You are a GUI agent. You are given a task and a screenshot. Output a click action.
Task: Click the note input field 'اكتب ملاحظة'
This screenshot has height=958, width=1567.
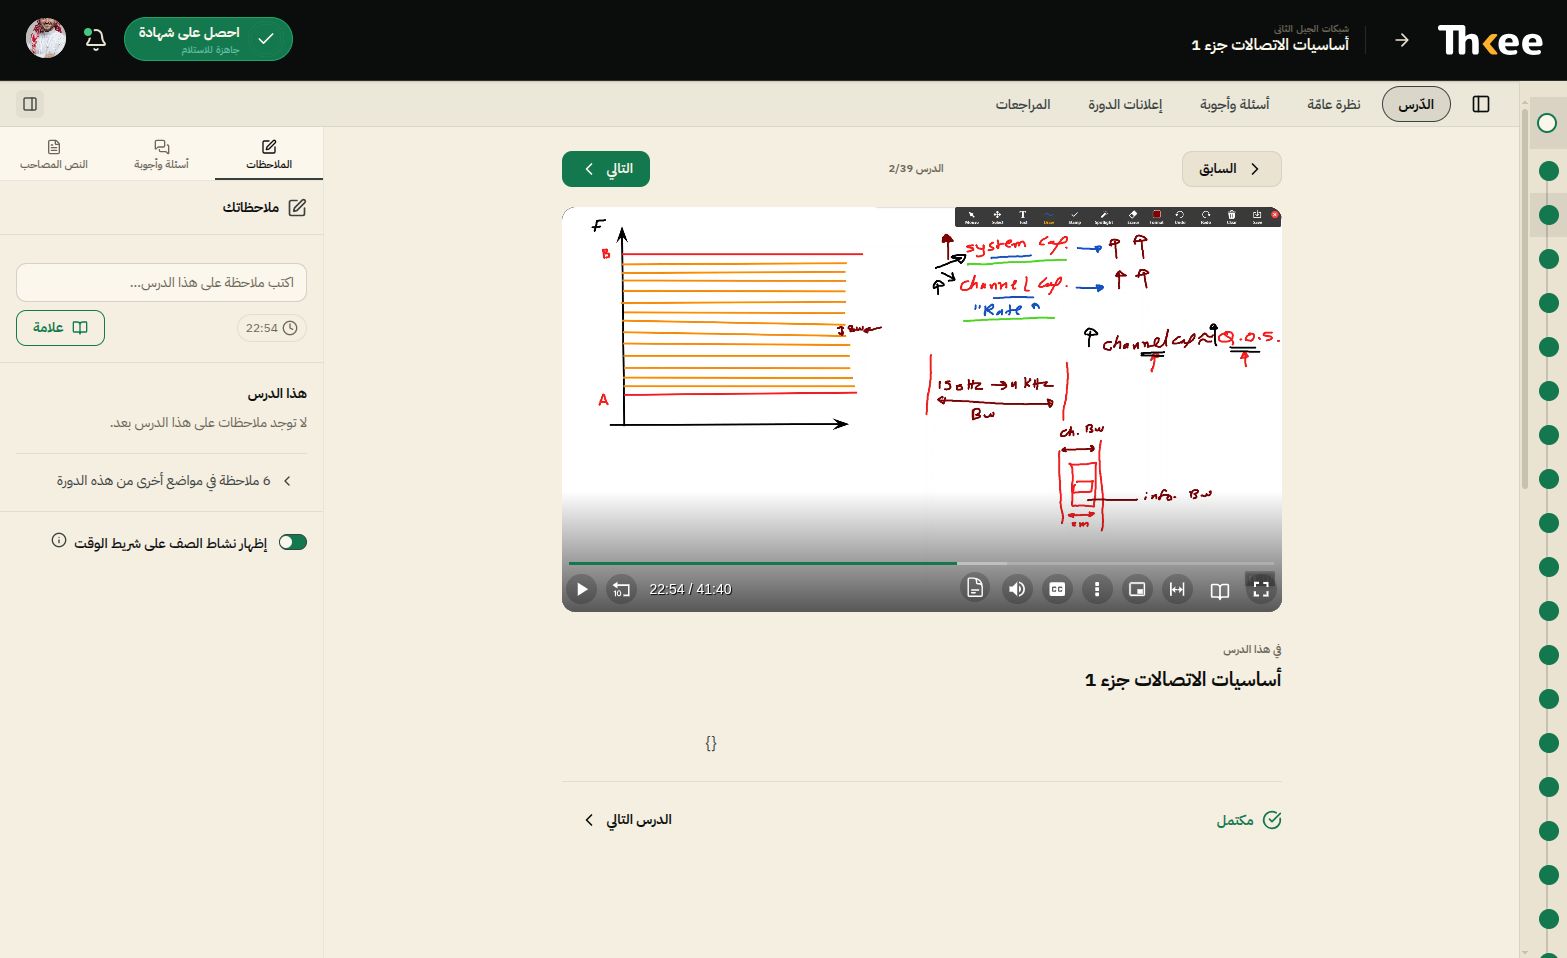161,283
